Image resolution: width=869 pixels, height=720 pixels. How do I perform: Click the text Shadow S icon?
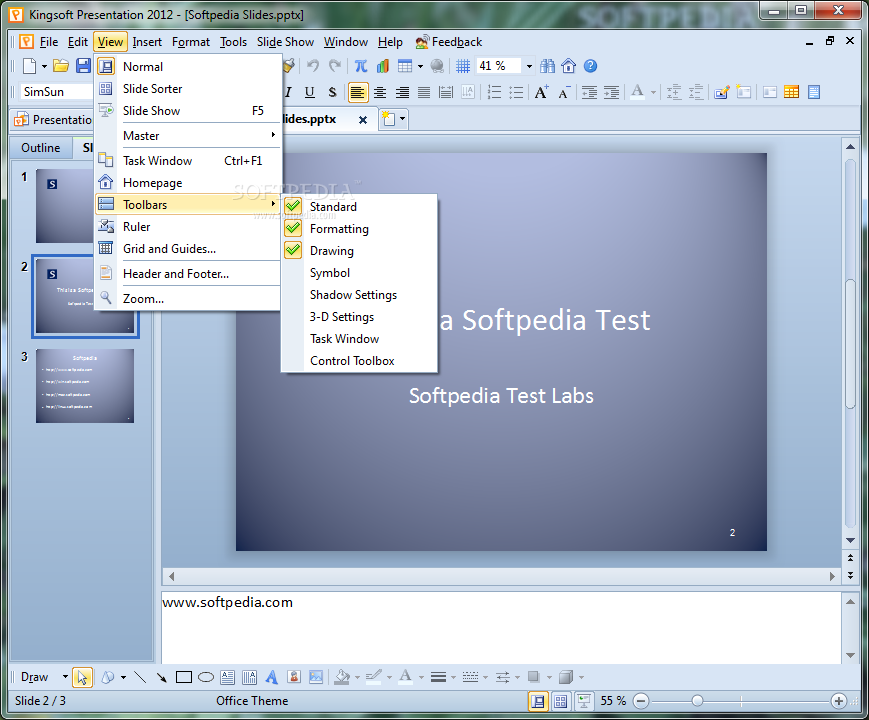coord(332,92)
